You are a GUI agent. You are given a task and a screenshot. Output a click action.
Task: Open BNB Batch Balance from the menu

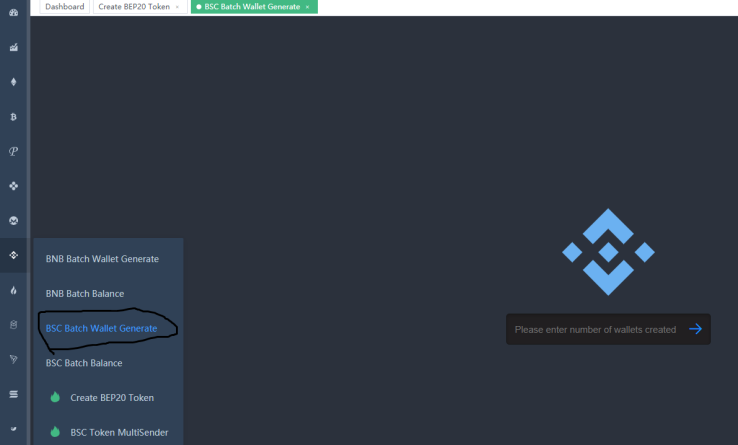(85, 294)
